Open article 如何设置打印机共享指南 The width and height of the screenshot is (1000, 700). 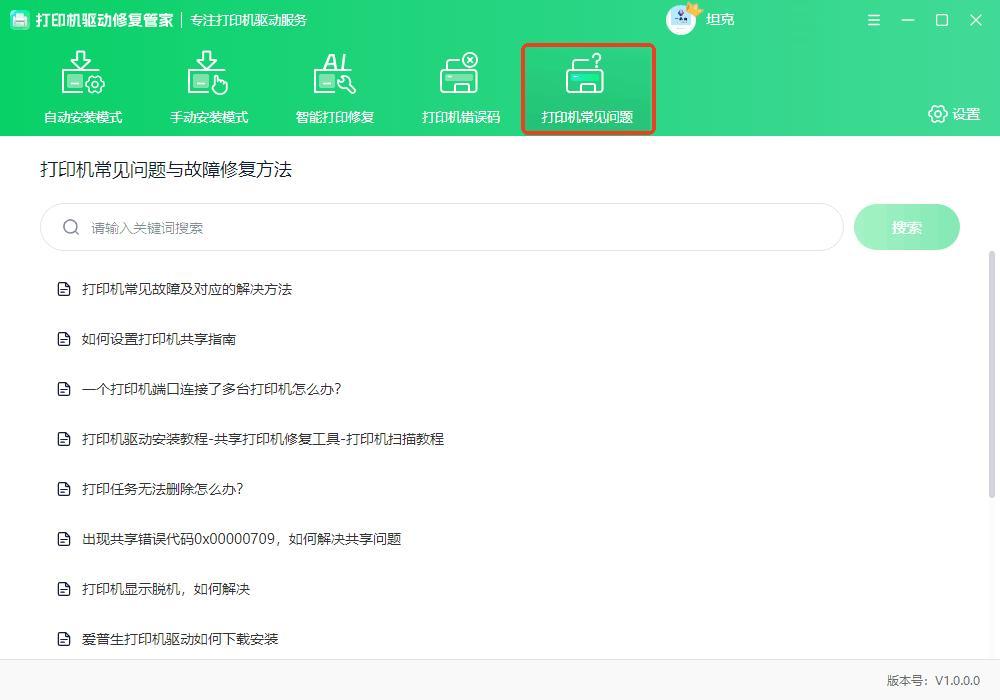pyautogui.click(x=158, y=339)
